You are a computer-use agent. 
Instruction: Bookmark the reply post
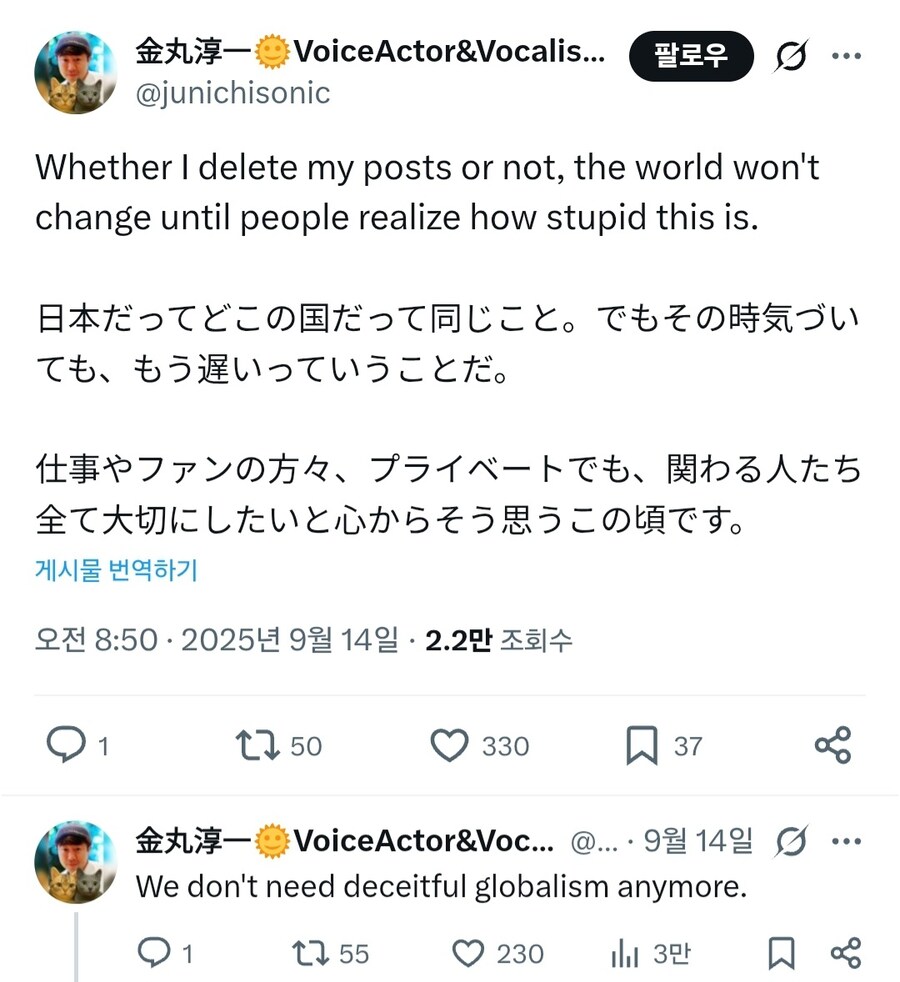tap(781, 953)
